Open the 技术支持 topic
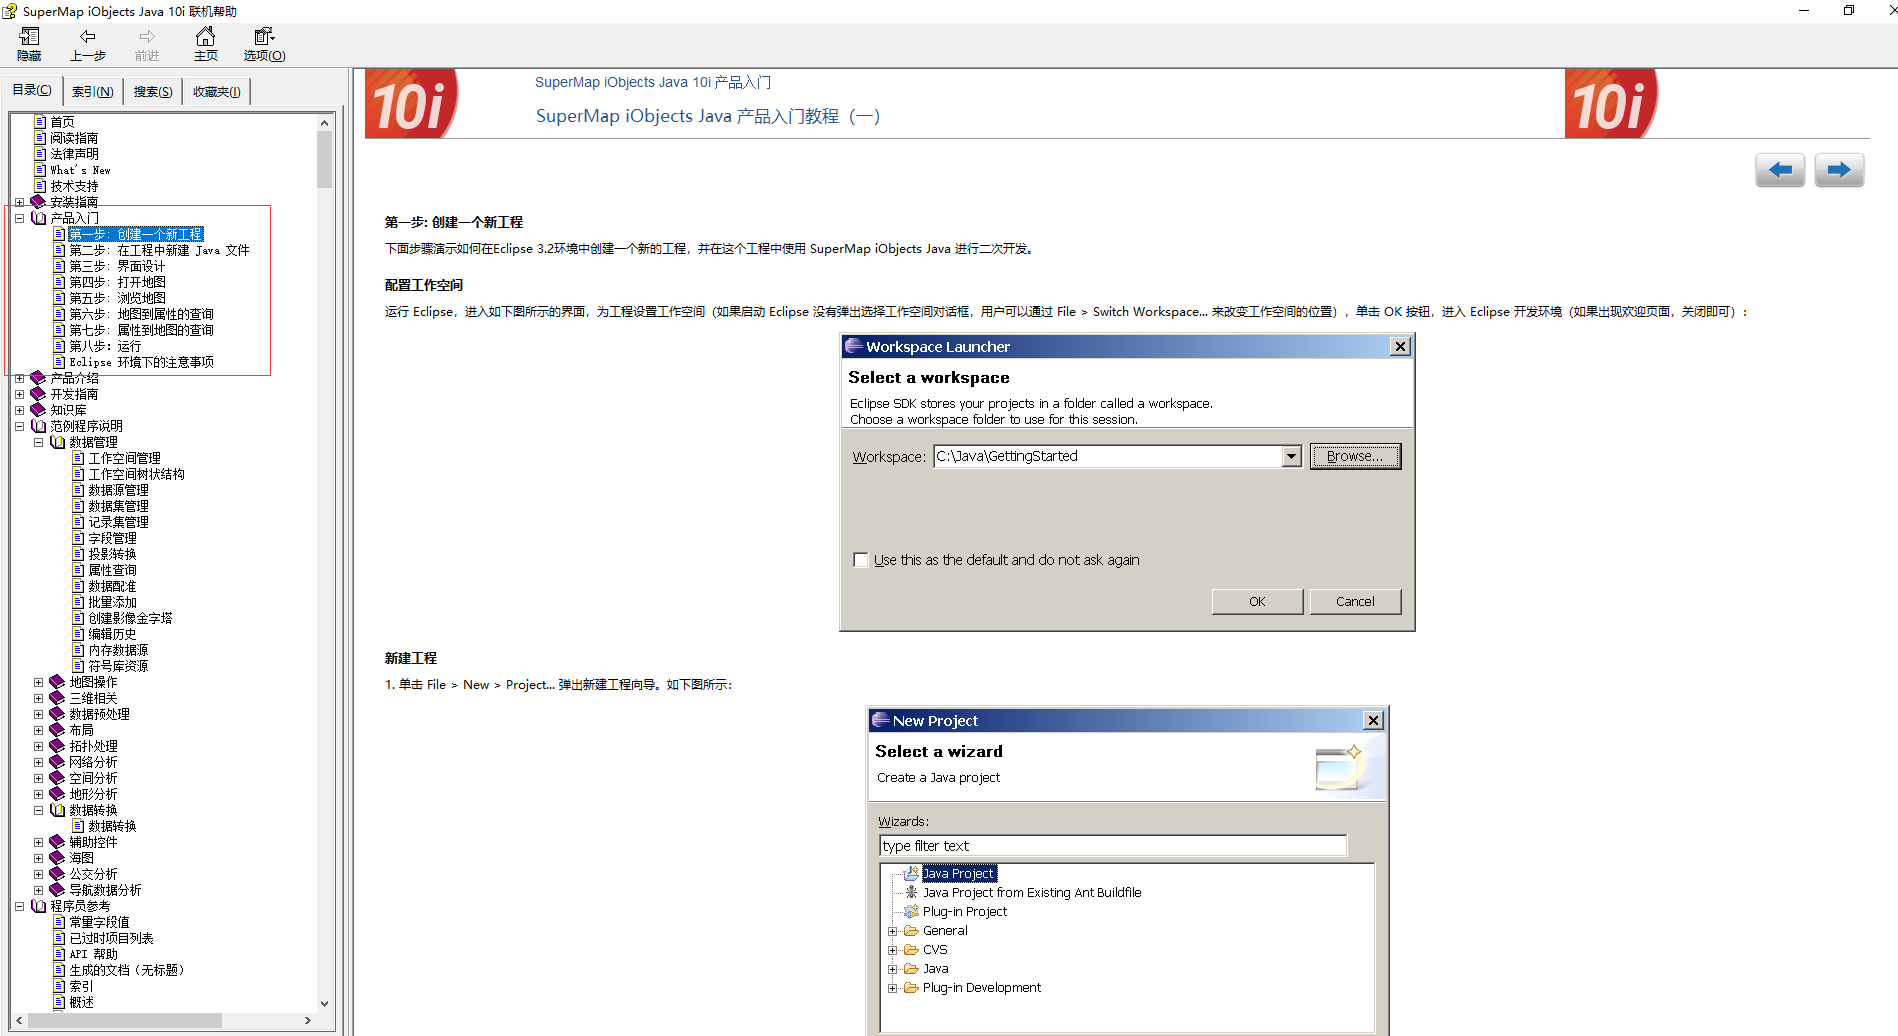Screen dimensions: 1898x1036 click(x=74, y=186)
